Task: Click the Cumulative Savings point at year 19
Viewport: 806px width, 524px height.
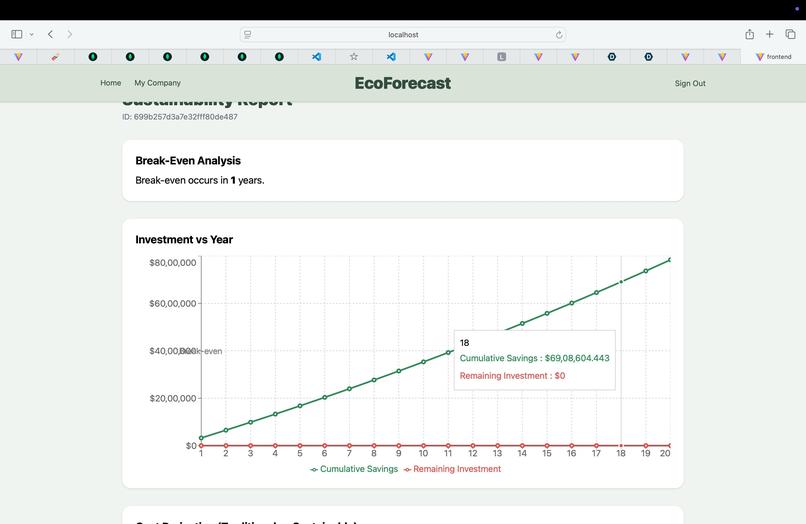Action: tap(646, 271)
